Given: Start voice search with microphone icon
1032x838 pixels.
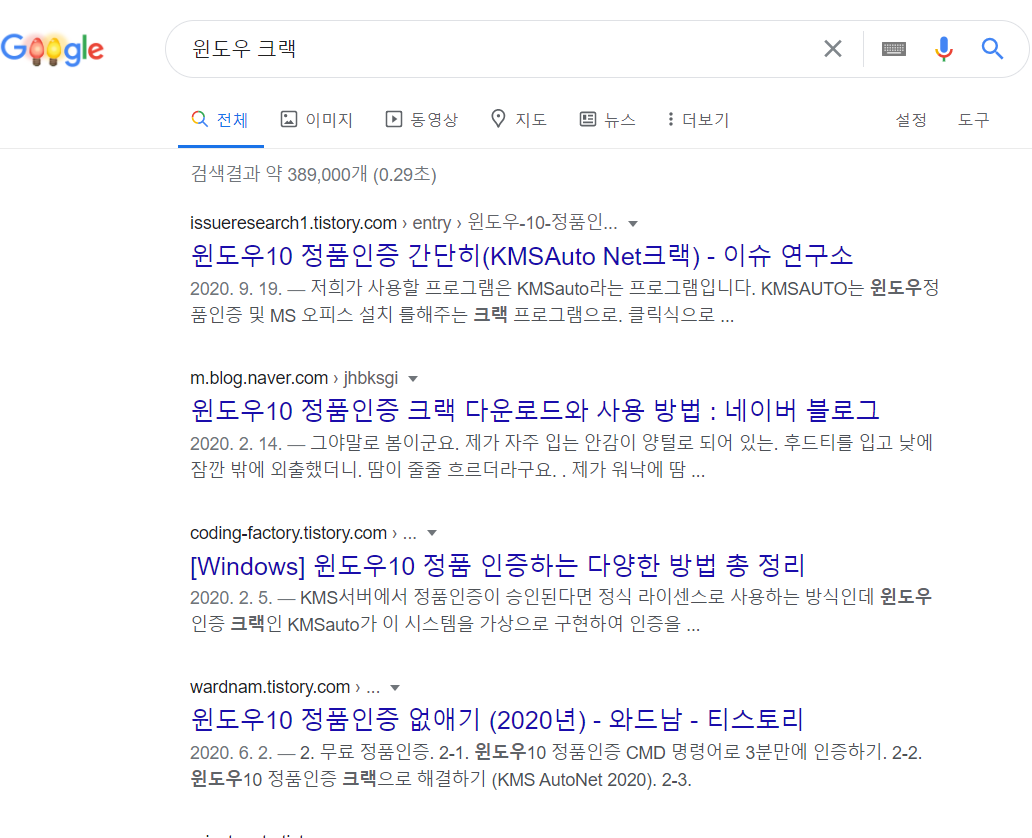Looking at the screenshot, I should (943, 49).
